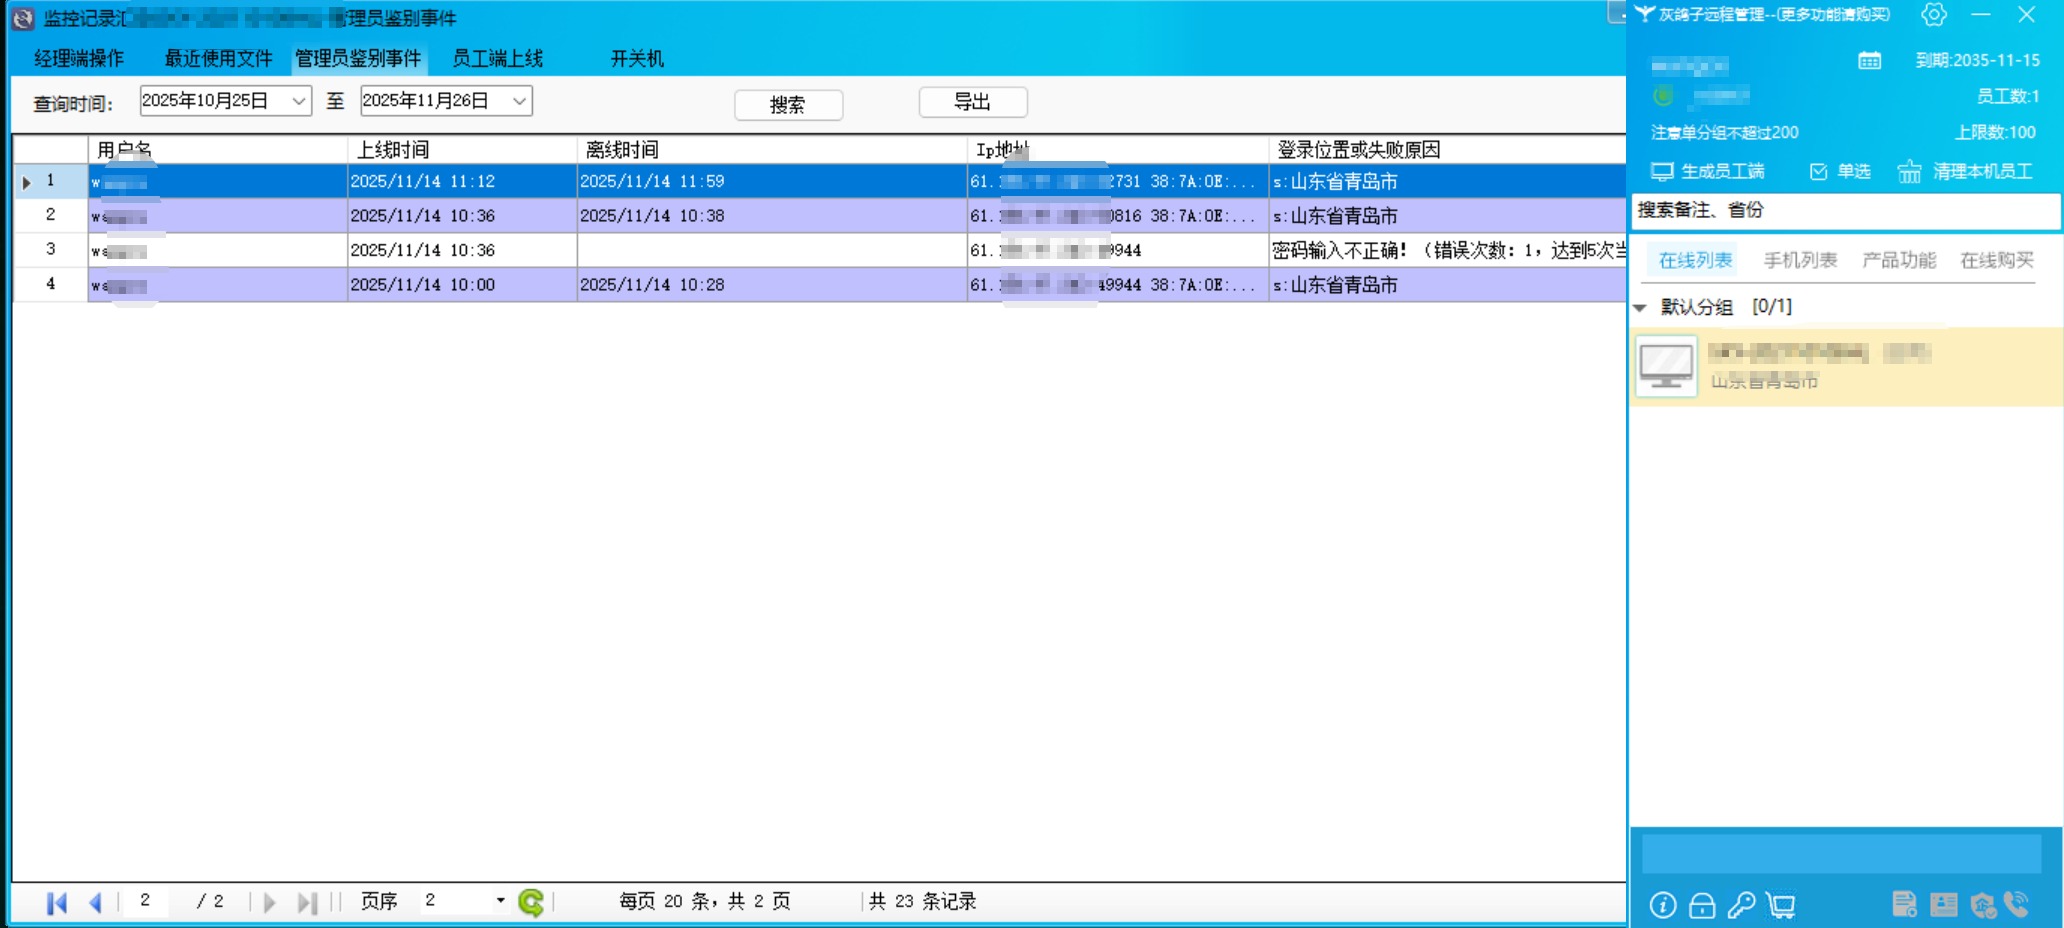Open the end date dropdown 2025年11月26日

tap(519, 101)
